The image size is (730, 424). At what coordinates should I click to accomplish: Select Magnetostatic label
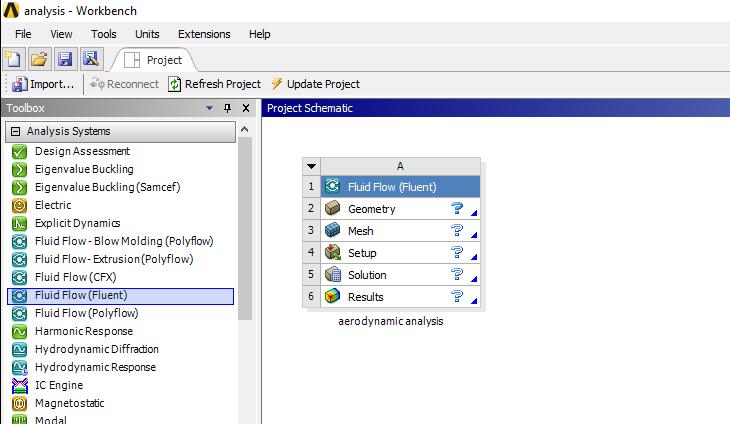tap(70, 403)
